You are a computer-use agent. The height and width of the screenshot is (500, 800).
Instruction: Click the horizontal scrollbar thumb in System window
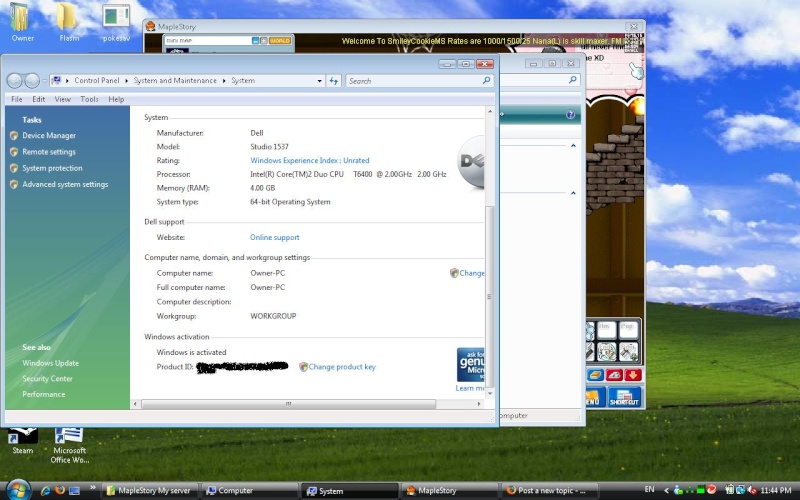coord(288,404)
